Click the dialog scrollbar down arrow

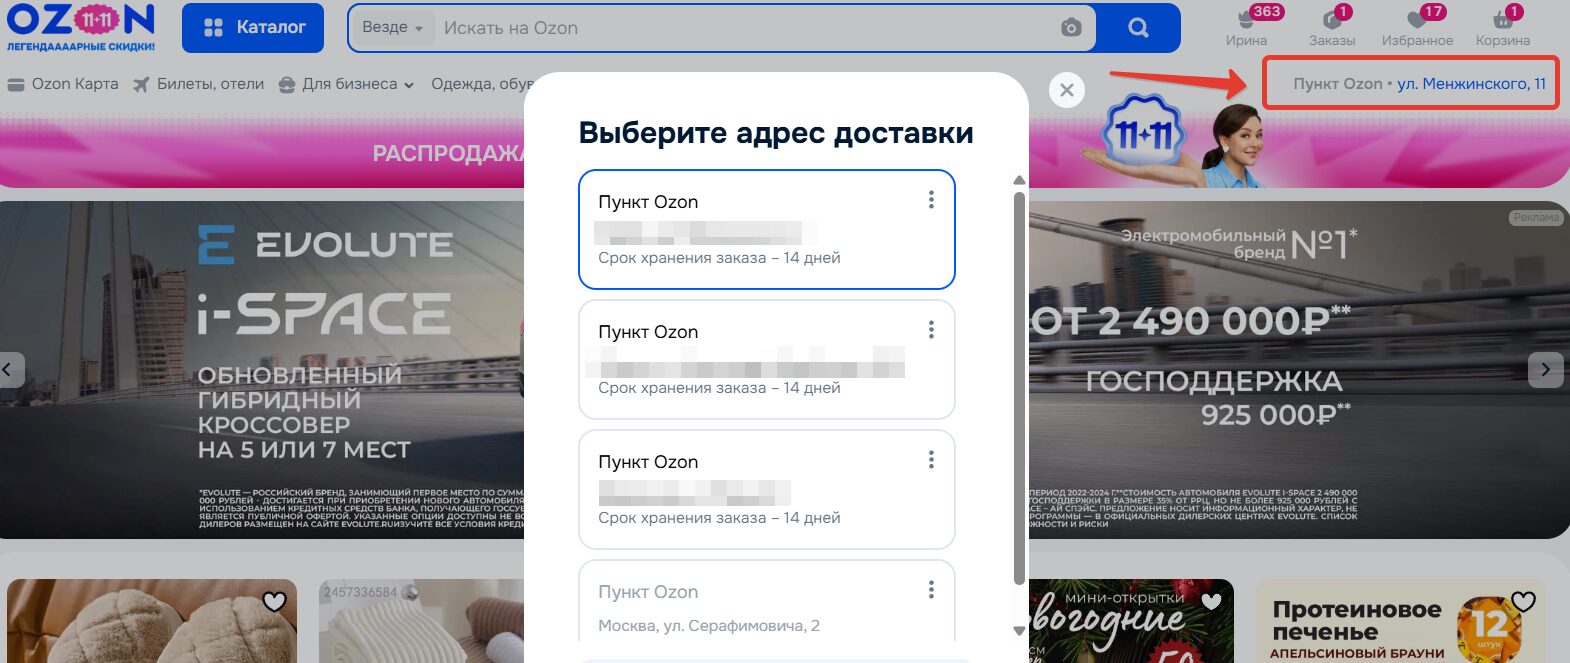click(x=1019, y=631)
